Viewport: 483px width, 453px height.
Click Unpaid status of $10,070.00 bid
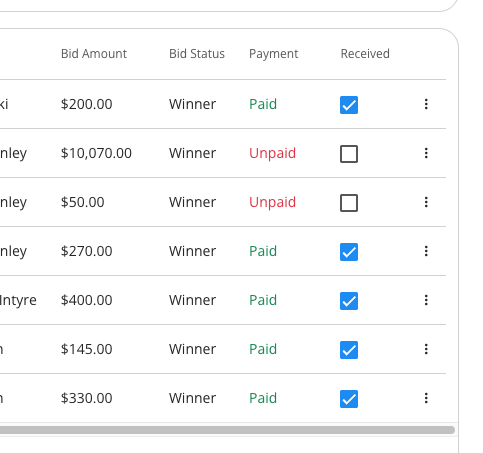pyautogui.click(x=272, y=154)
